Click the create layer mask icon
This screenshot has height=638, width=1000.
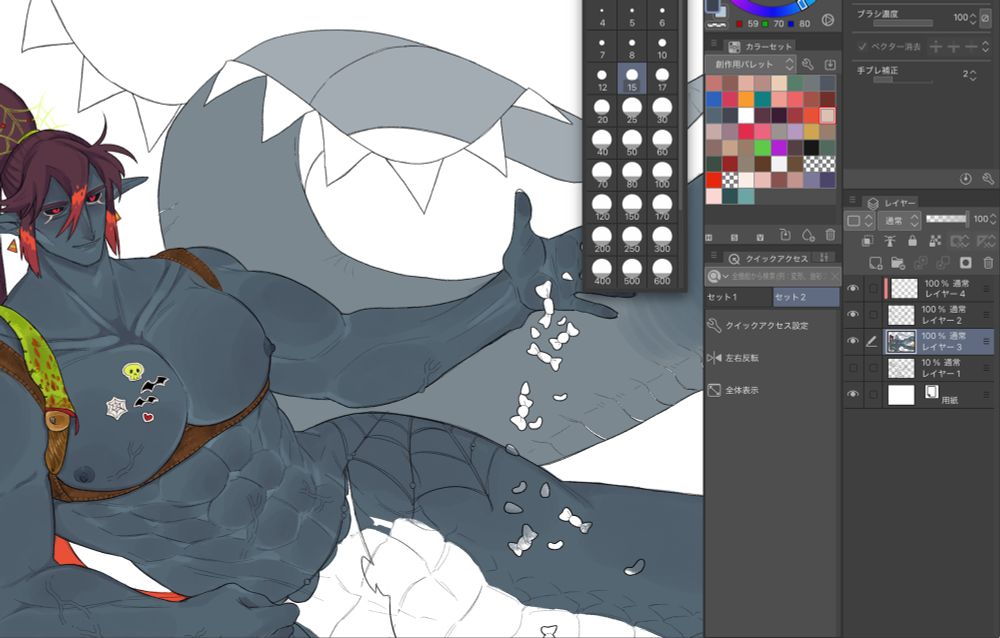(966, 263)
